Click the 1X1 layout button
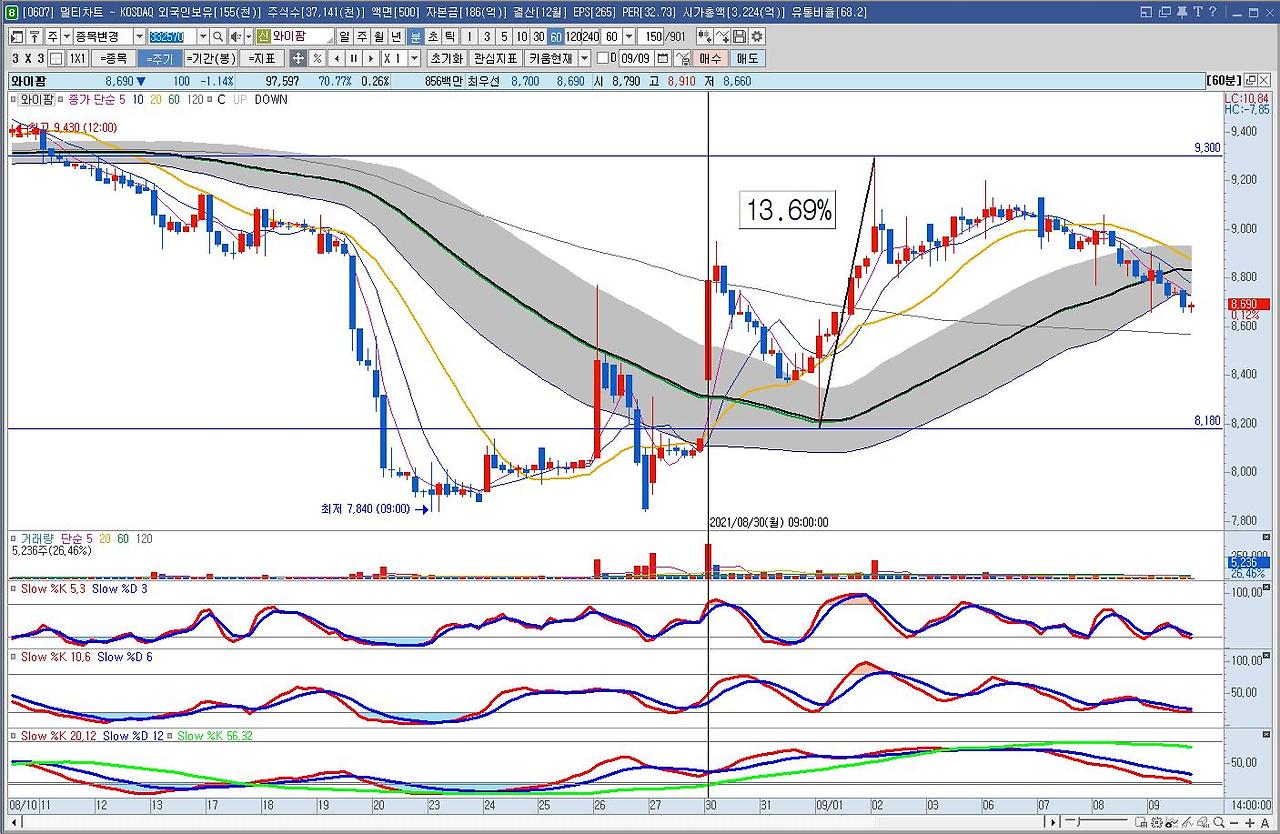This screenshot has width=1280, height=834. click(78, 58)
